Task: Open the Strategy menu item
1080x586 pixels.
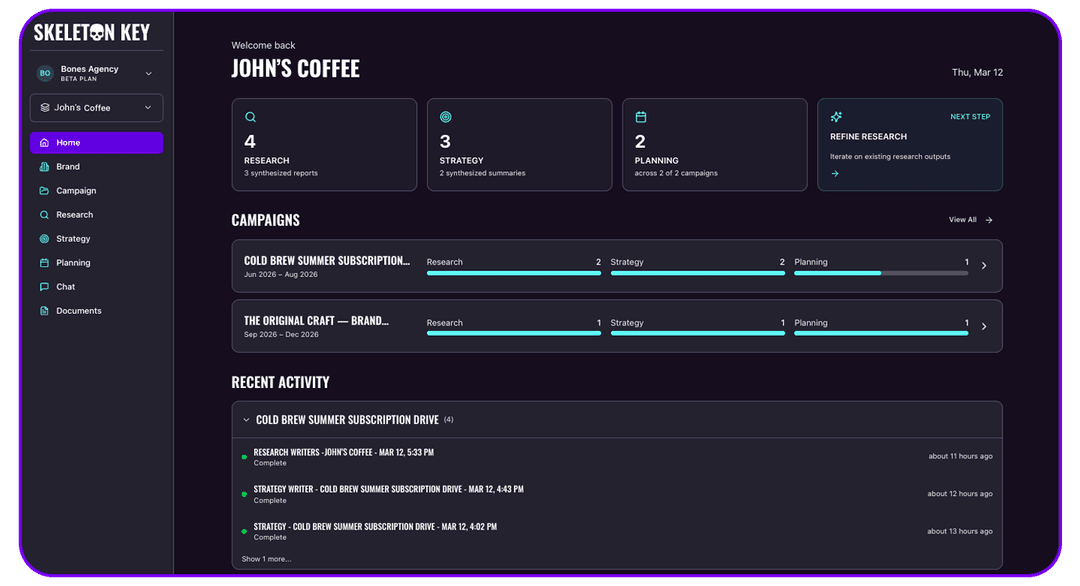Action: (x=96, y=239)
